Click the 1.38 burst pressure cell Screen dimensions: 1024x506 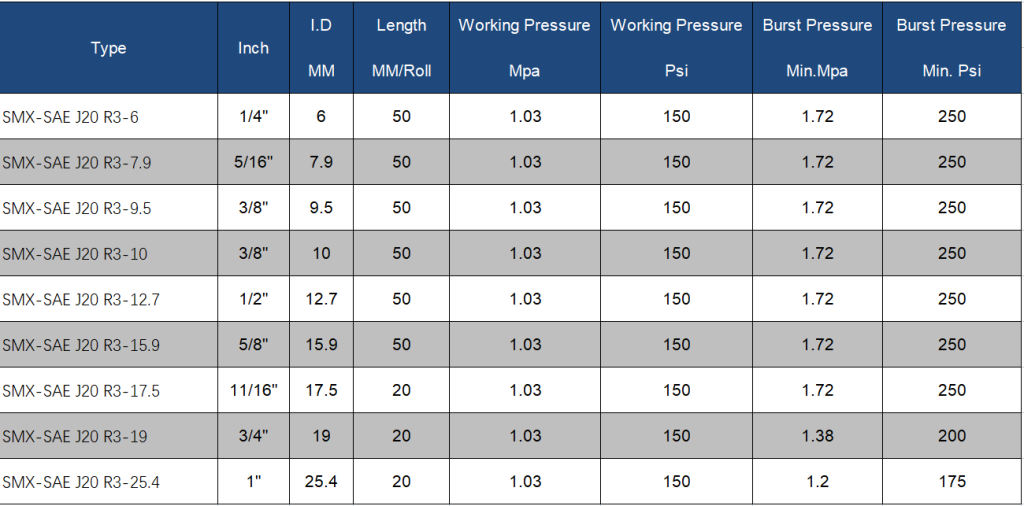pyautogui.click(x=817, y=436)
